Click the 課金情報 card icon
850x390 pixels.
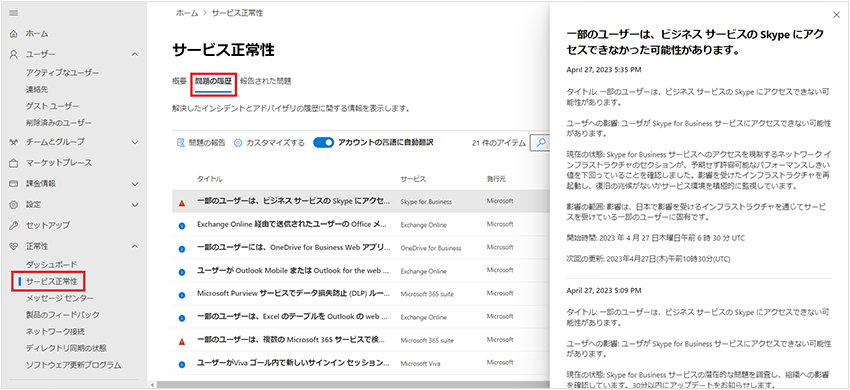tap(14, 184)
